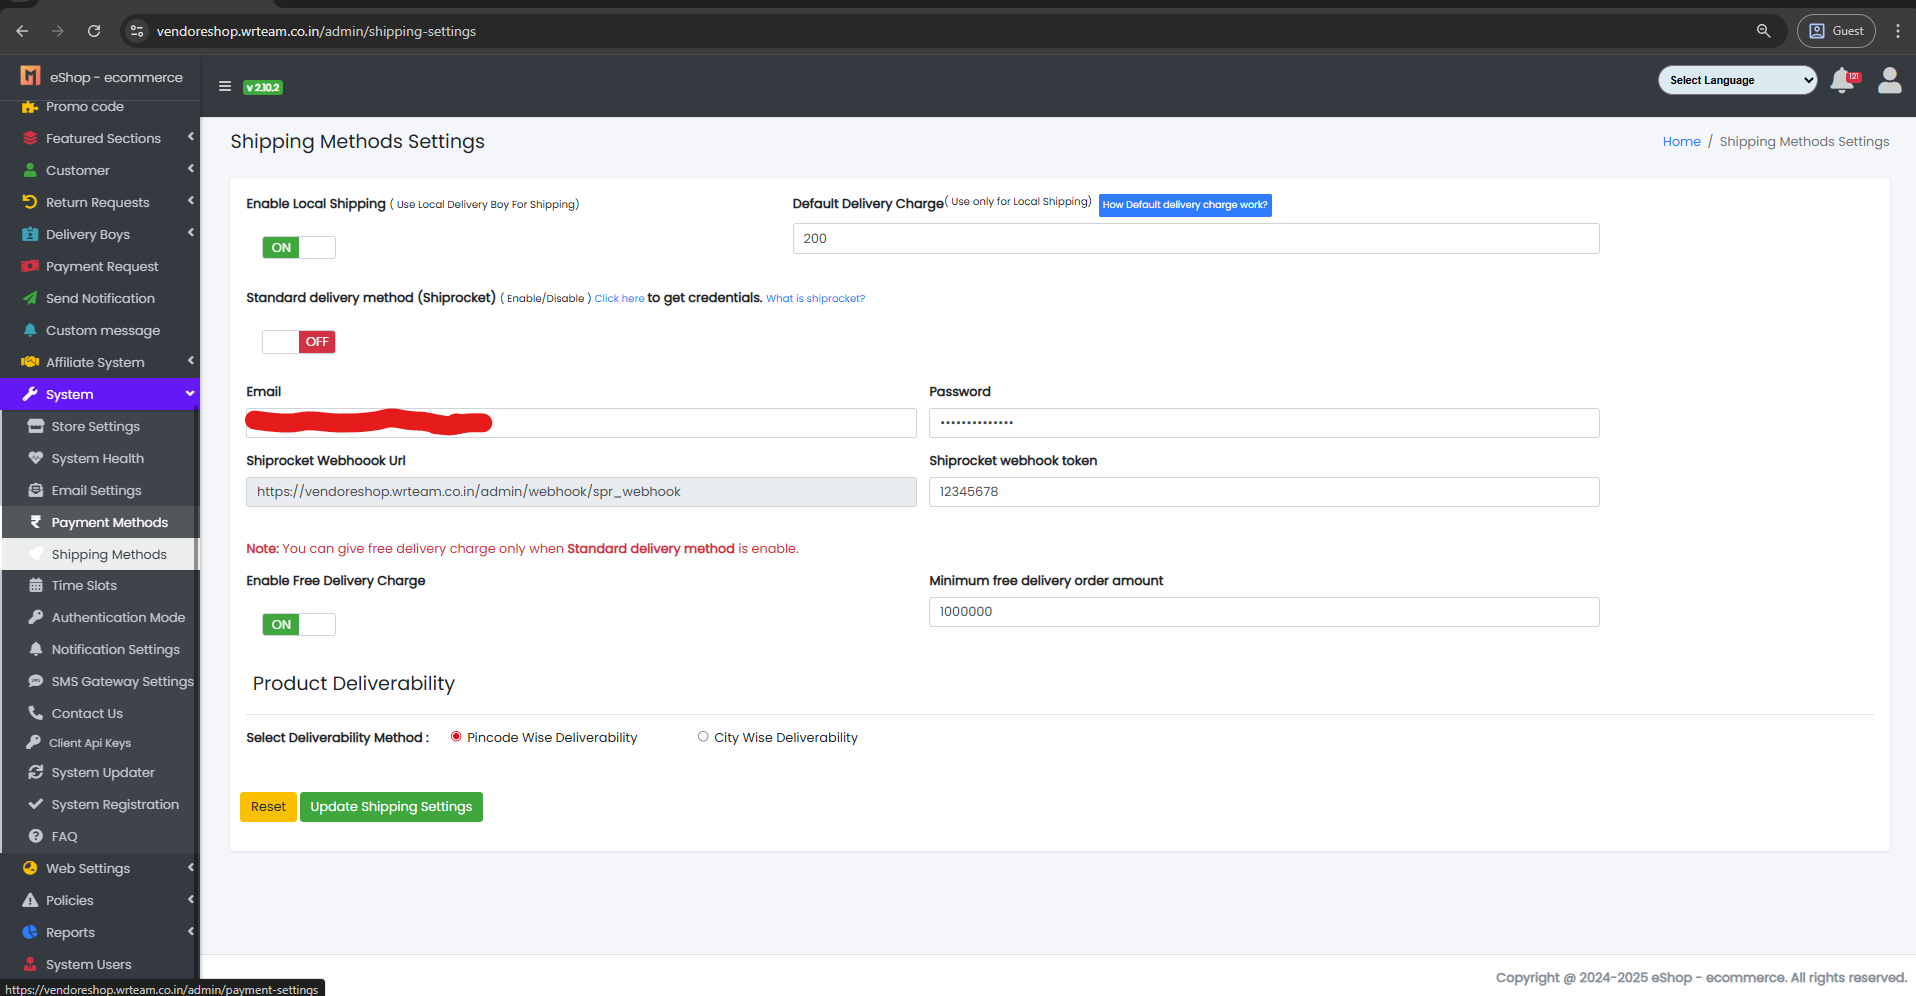Expand Customer submenu arrow
This screenshot has height=996, width=1916.
190,169
